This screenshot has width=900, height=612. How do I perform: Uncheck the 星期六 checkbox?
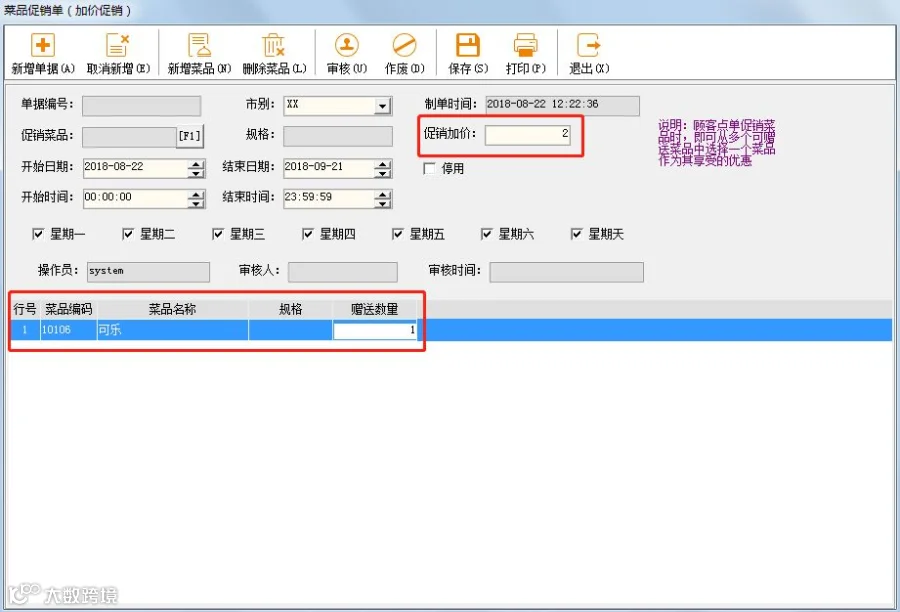pyautogui.click(x=487, y=234)
